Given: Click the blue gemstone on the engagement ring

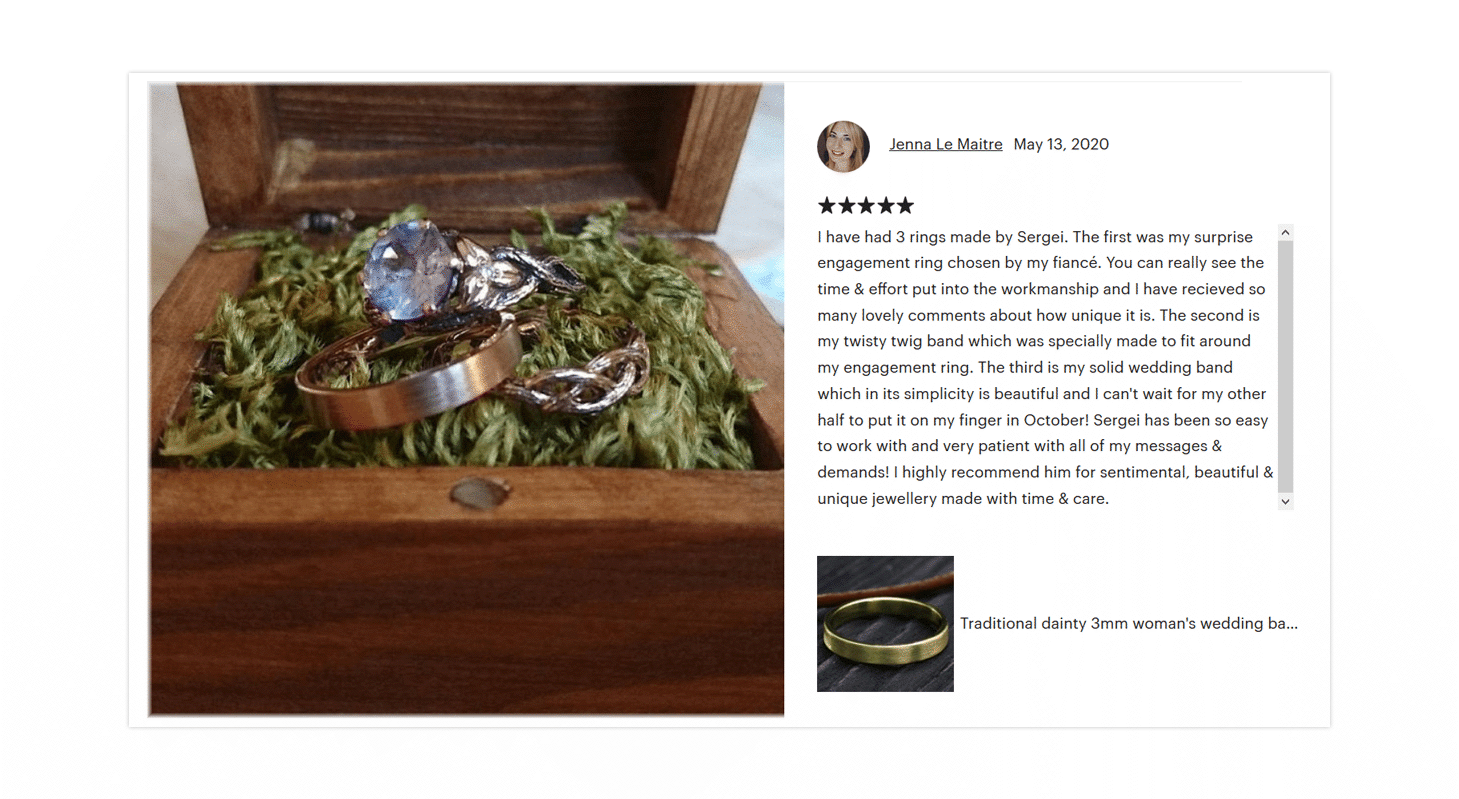Looking at the screenshot, I should [x=403, y=266].
